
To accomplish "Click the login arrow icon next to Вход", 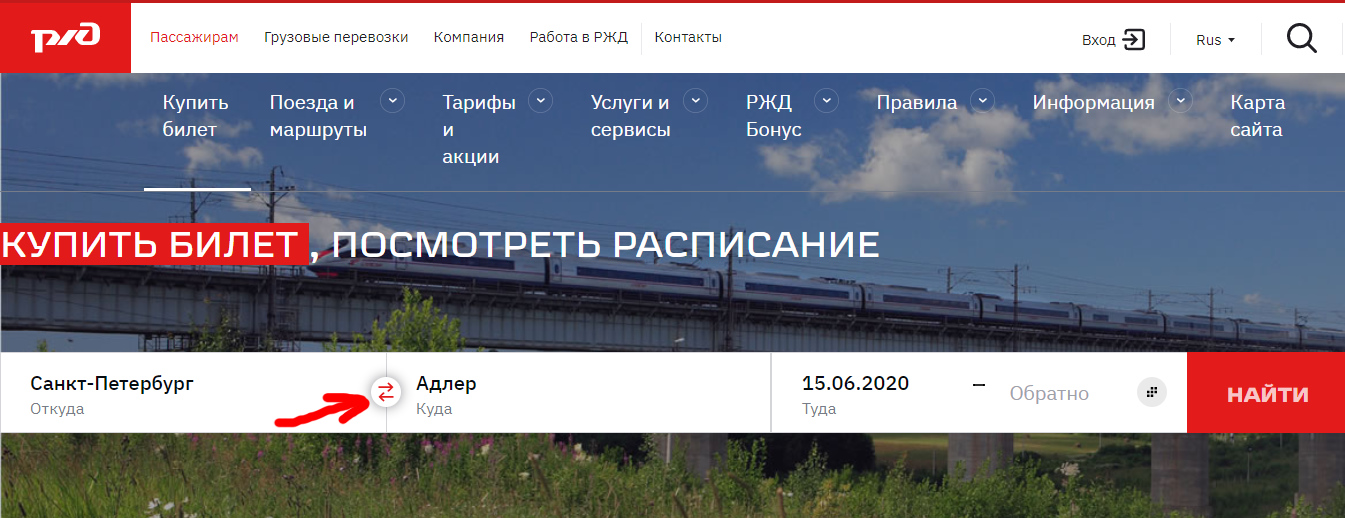I will click(1133, 40).
